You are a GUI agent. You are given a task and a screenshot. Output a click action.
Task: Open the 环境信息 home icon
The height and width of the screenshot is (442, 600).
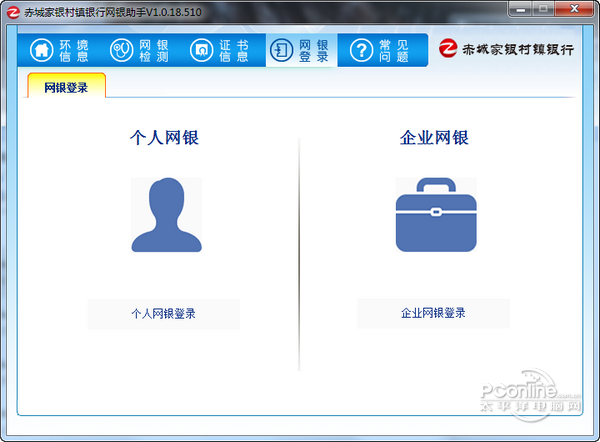click(41, 51)
